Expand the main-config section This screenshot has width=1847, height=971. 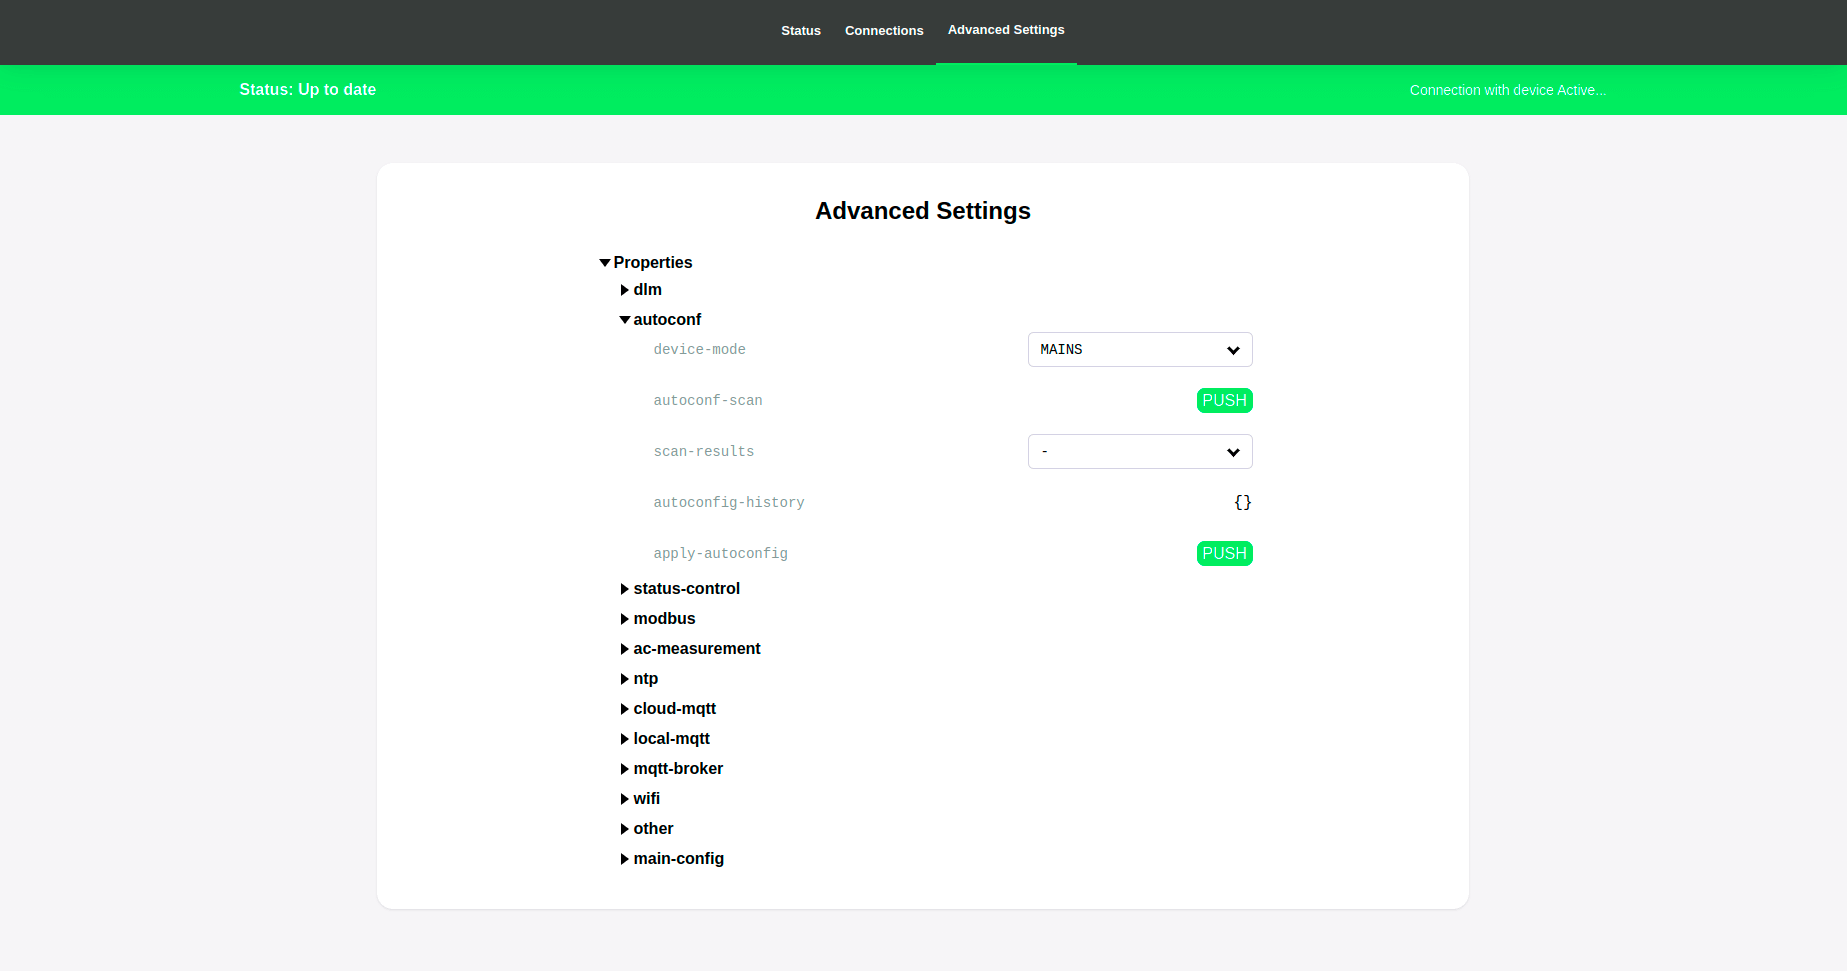click(672, 858)
